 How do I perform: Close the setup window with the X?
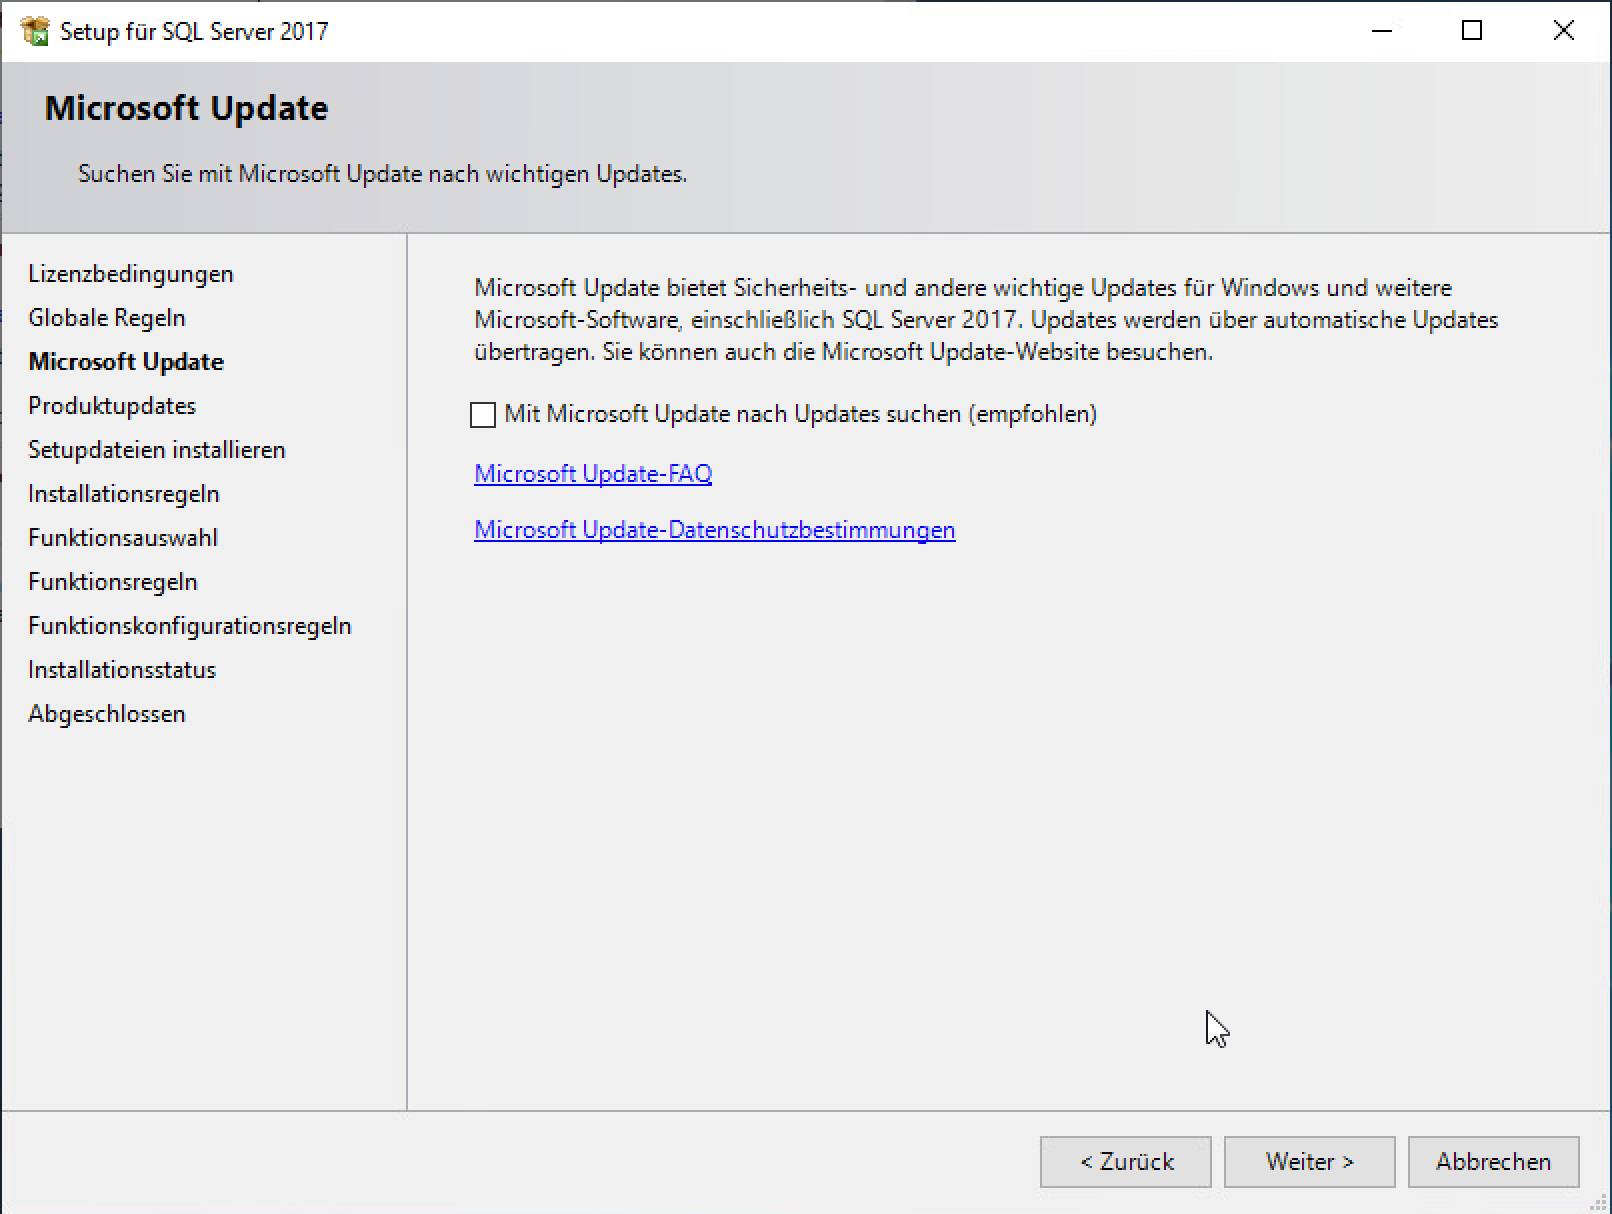point(1564,31)
